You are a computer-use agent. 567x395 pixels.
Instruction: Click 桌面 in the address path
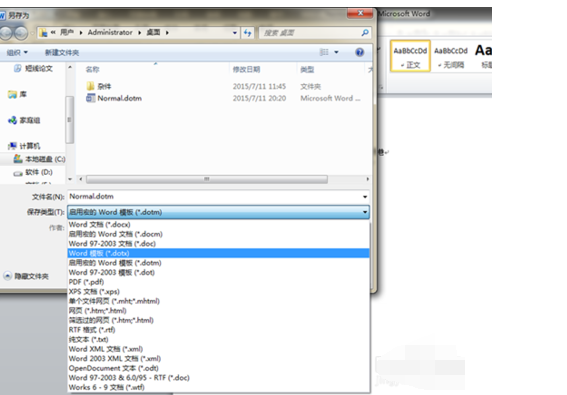coord(153,33)
